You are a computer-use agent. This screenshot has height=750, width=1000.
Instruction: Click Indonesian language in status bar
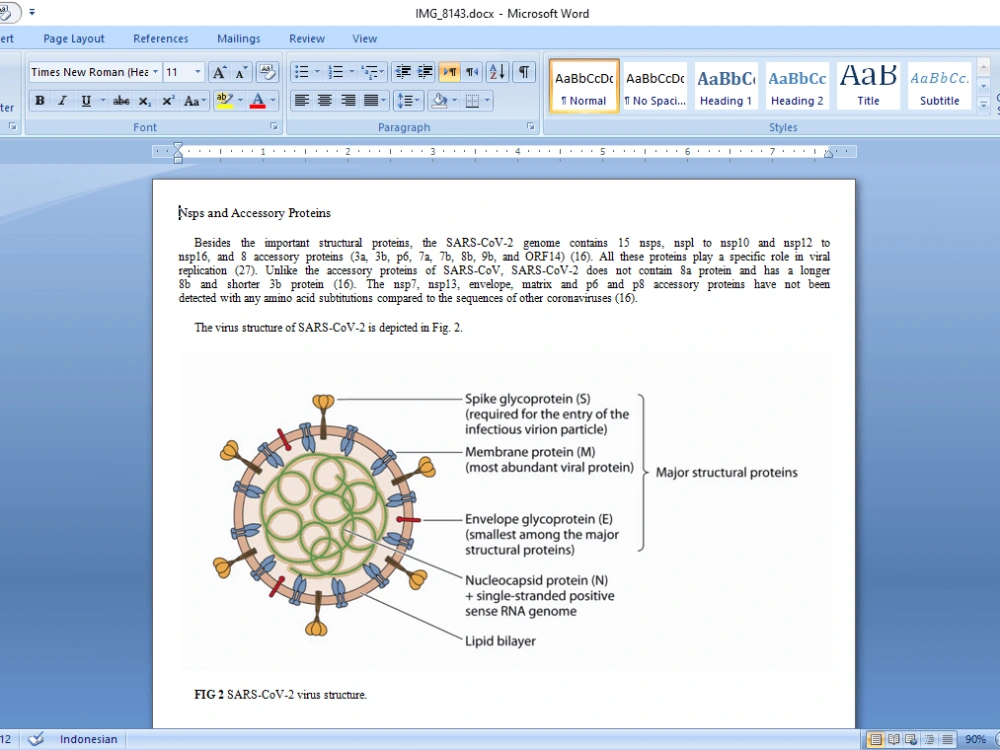pyautogui.click(x=89, y=739)
